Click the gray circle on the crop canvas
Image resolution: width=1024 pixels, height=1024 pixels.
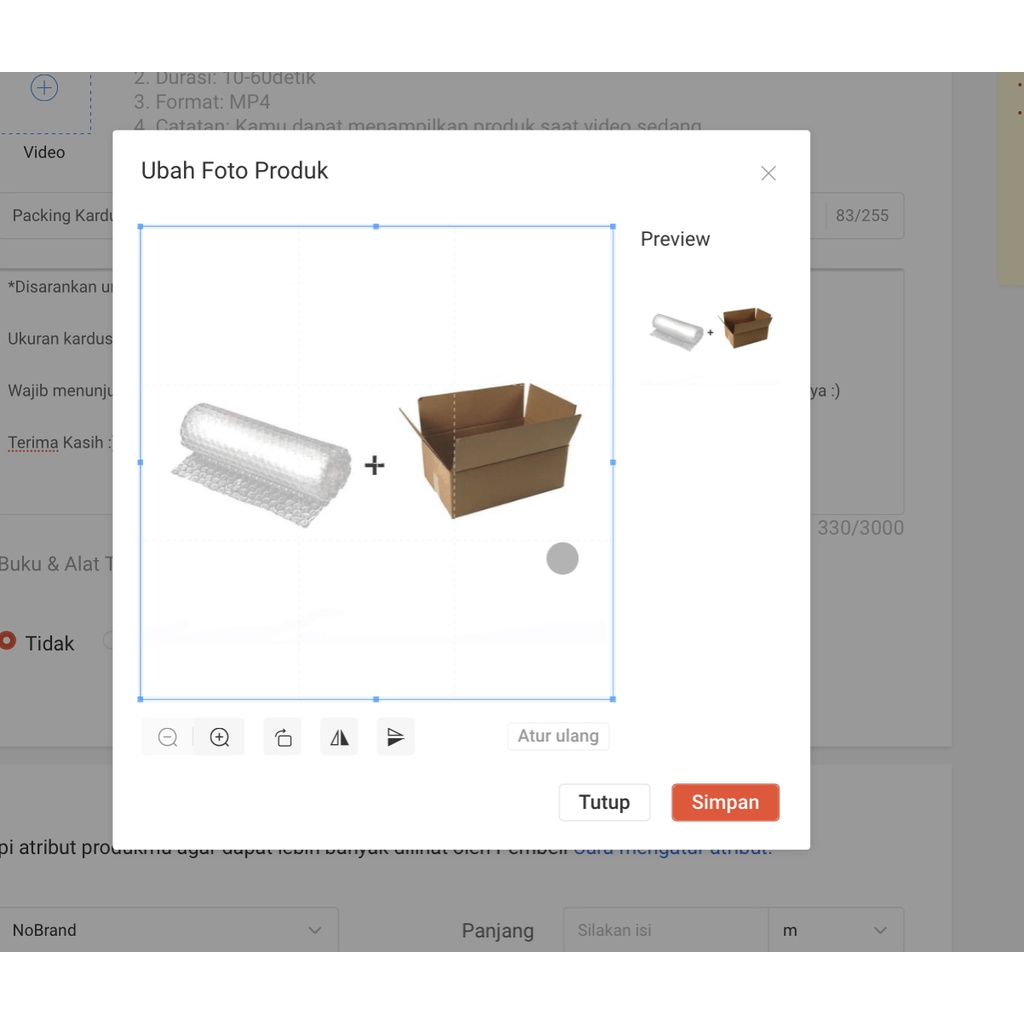[562, 558]
